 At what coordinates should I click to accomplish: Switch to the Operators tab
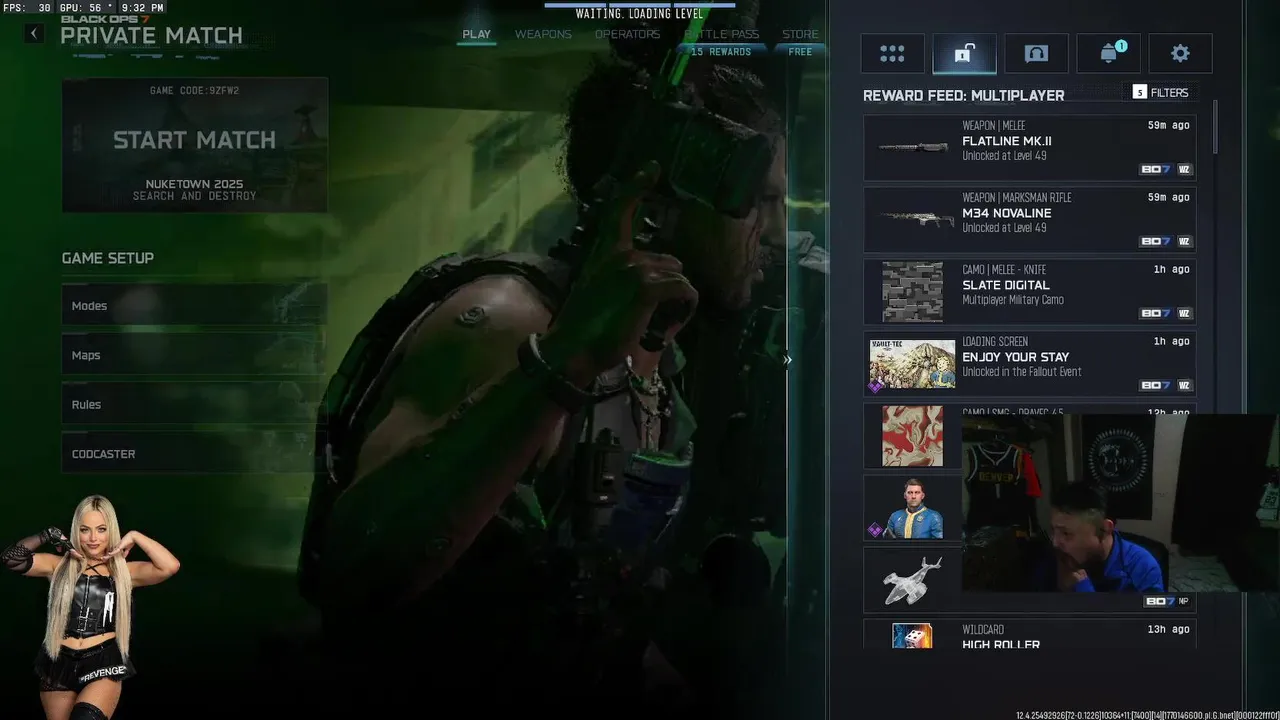click(627, 34)
